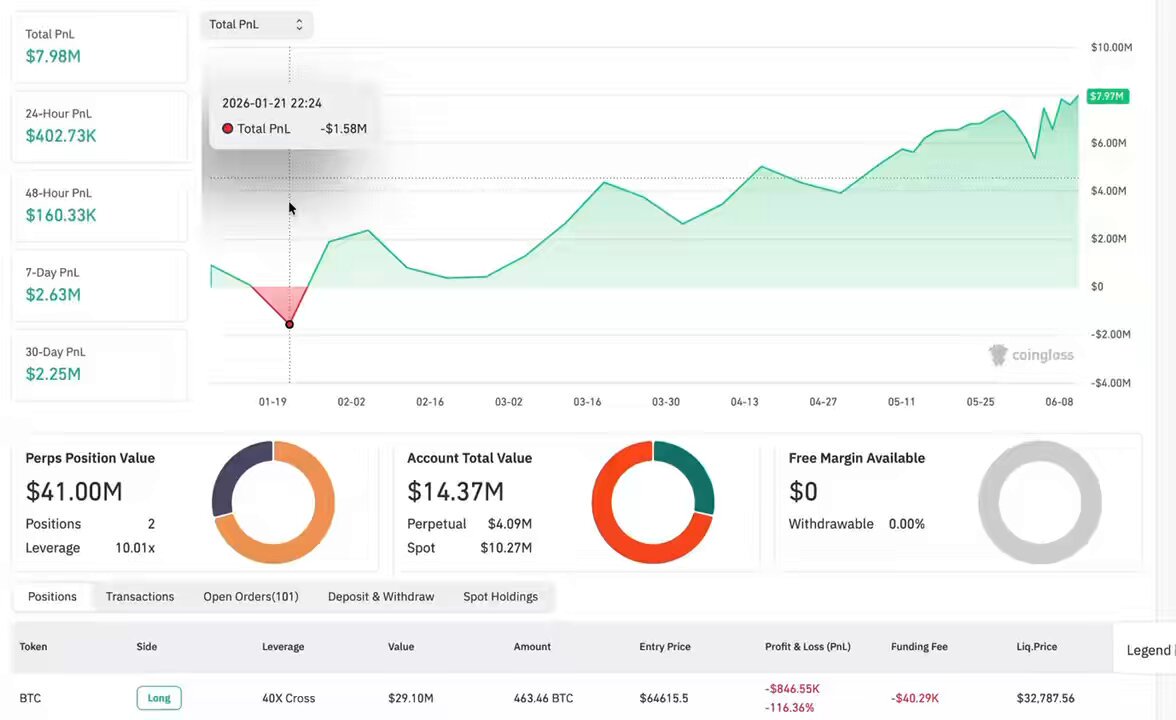Click the $32,787.56 liquidation price cell
This screenshot has width=1176, height=720.
1045,698
